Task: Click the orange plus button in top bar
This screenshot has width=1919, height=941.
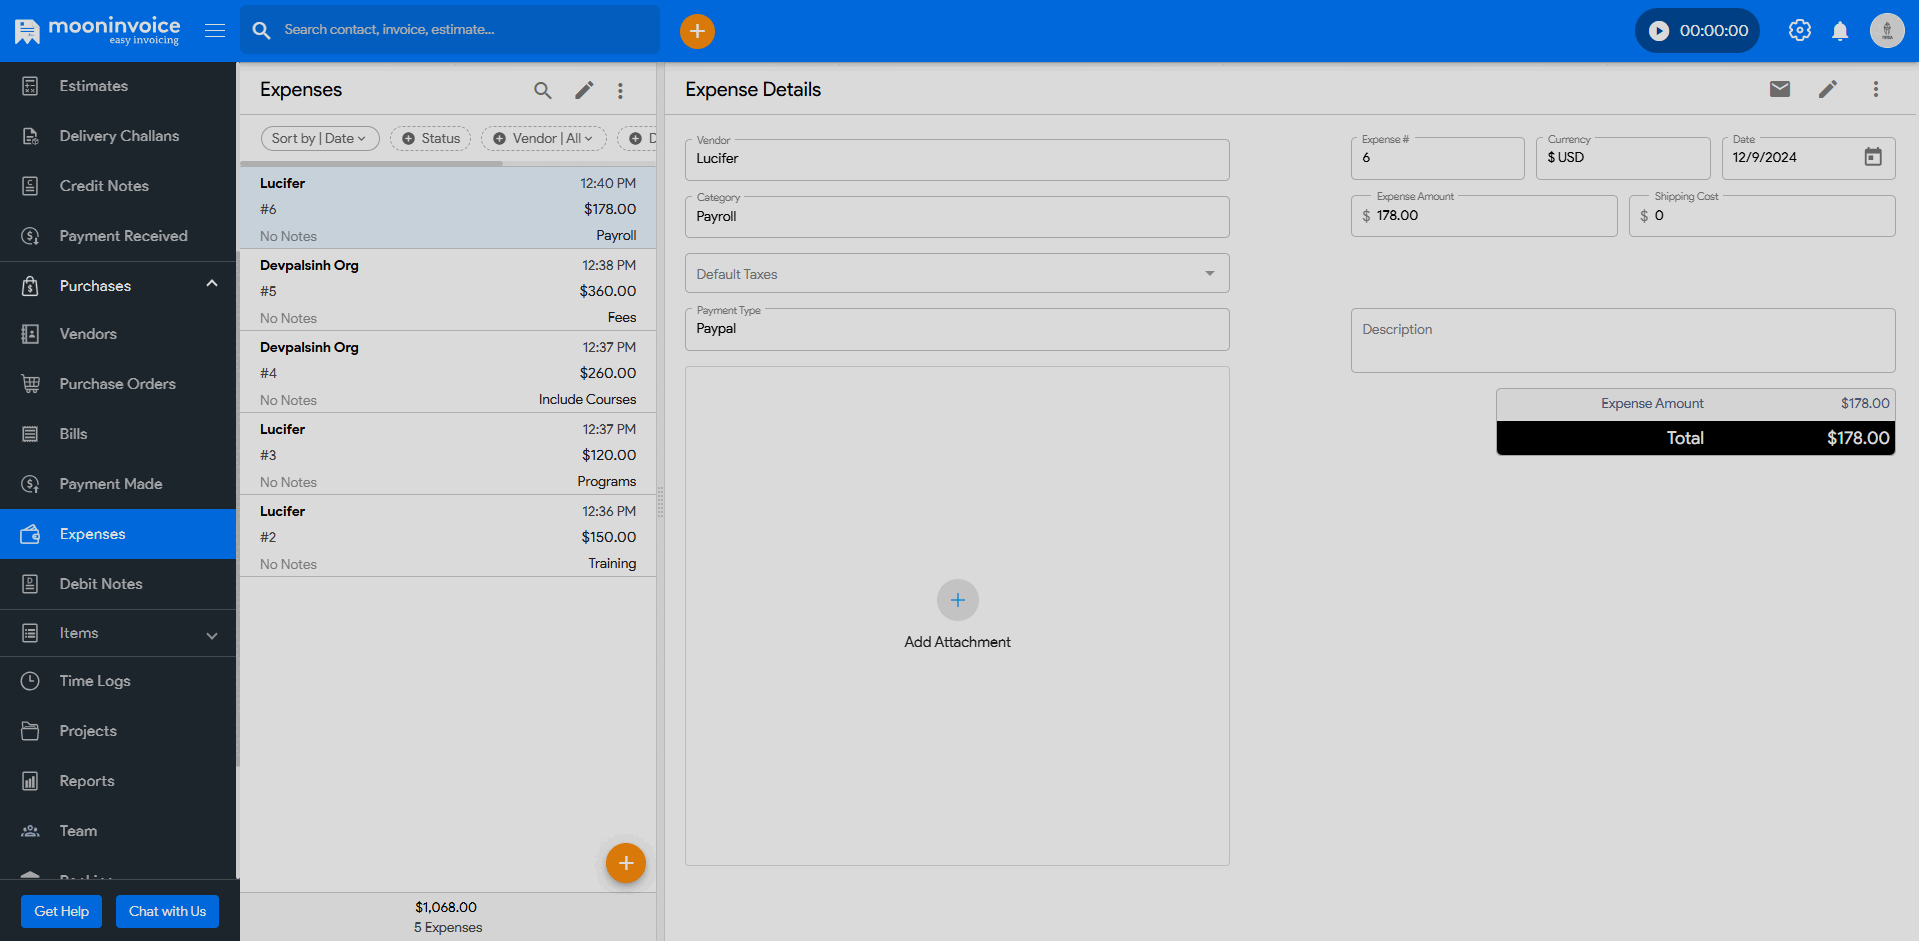Action: 697,31
